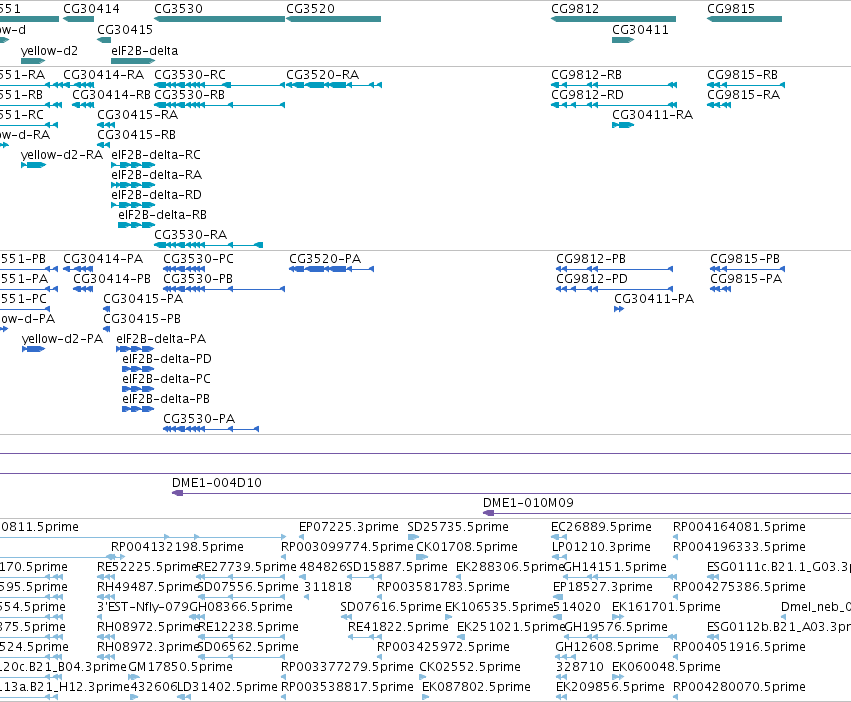
Task: Select protein CG9815-PB
Action: click(x=745, y=260)
